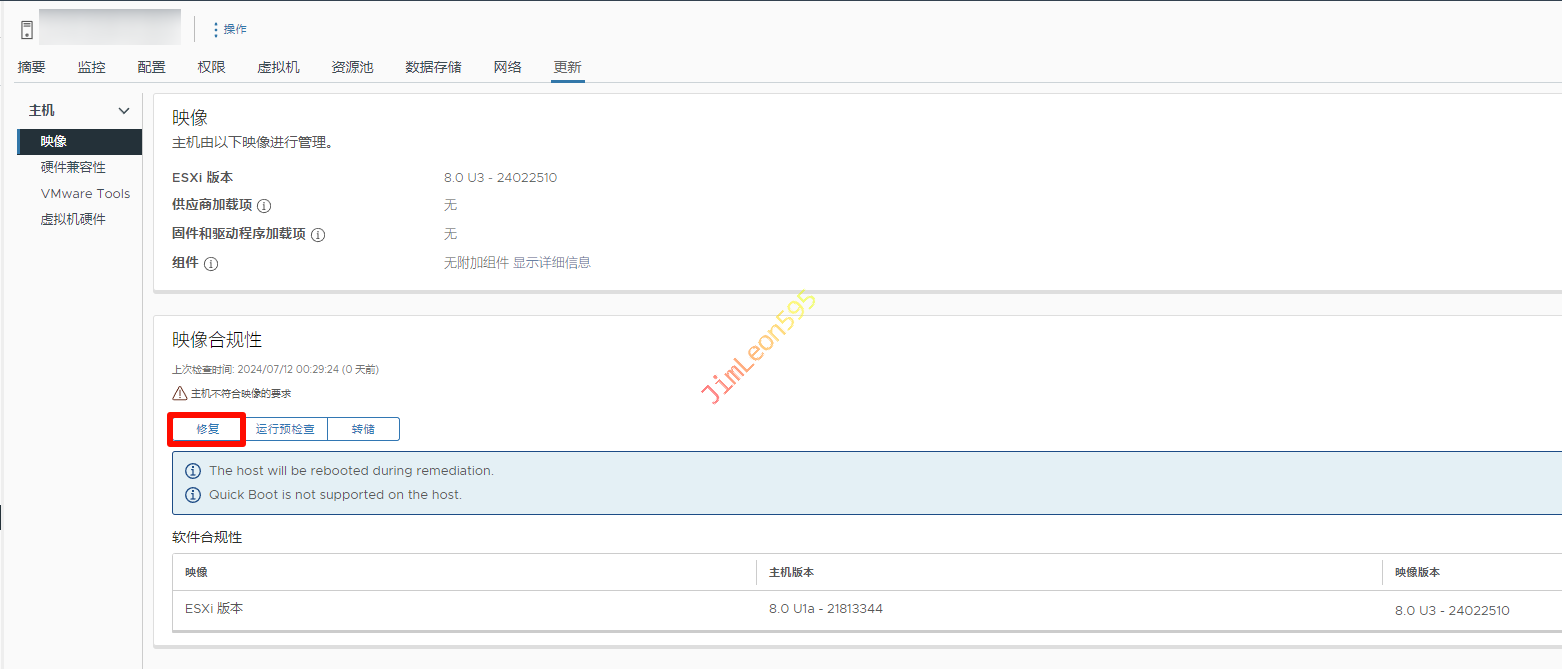Click the warning triangle compliance icon
Screen dimensions: 1562x669
tap(180, 394)
